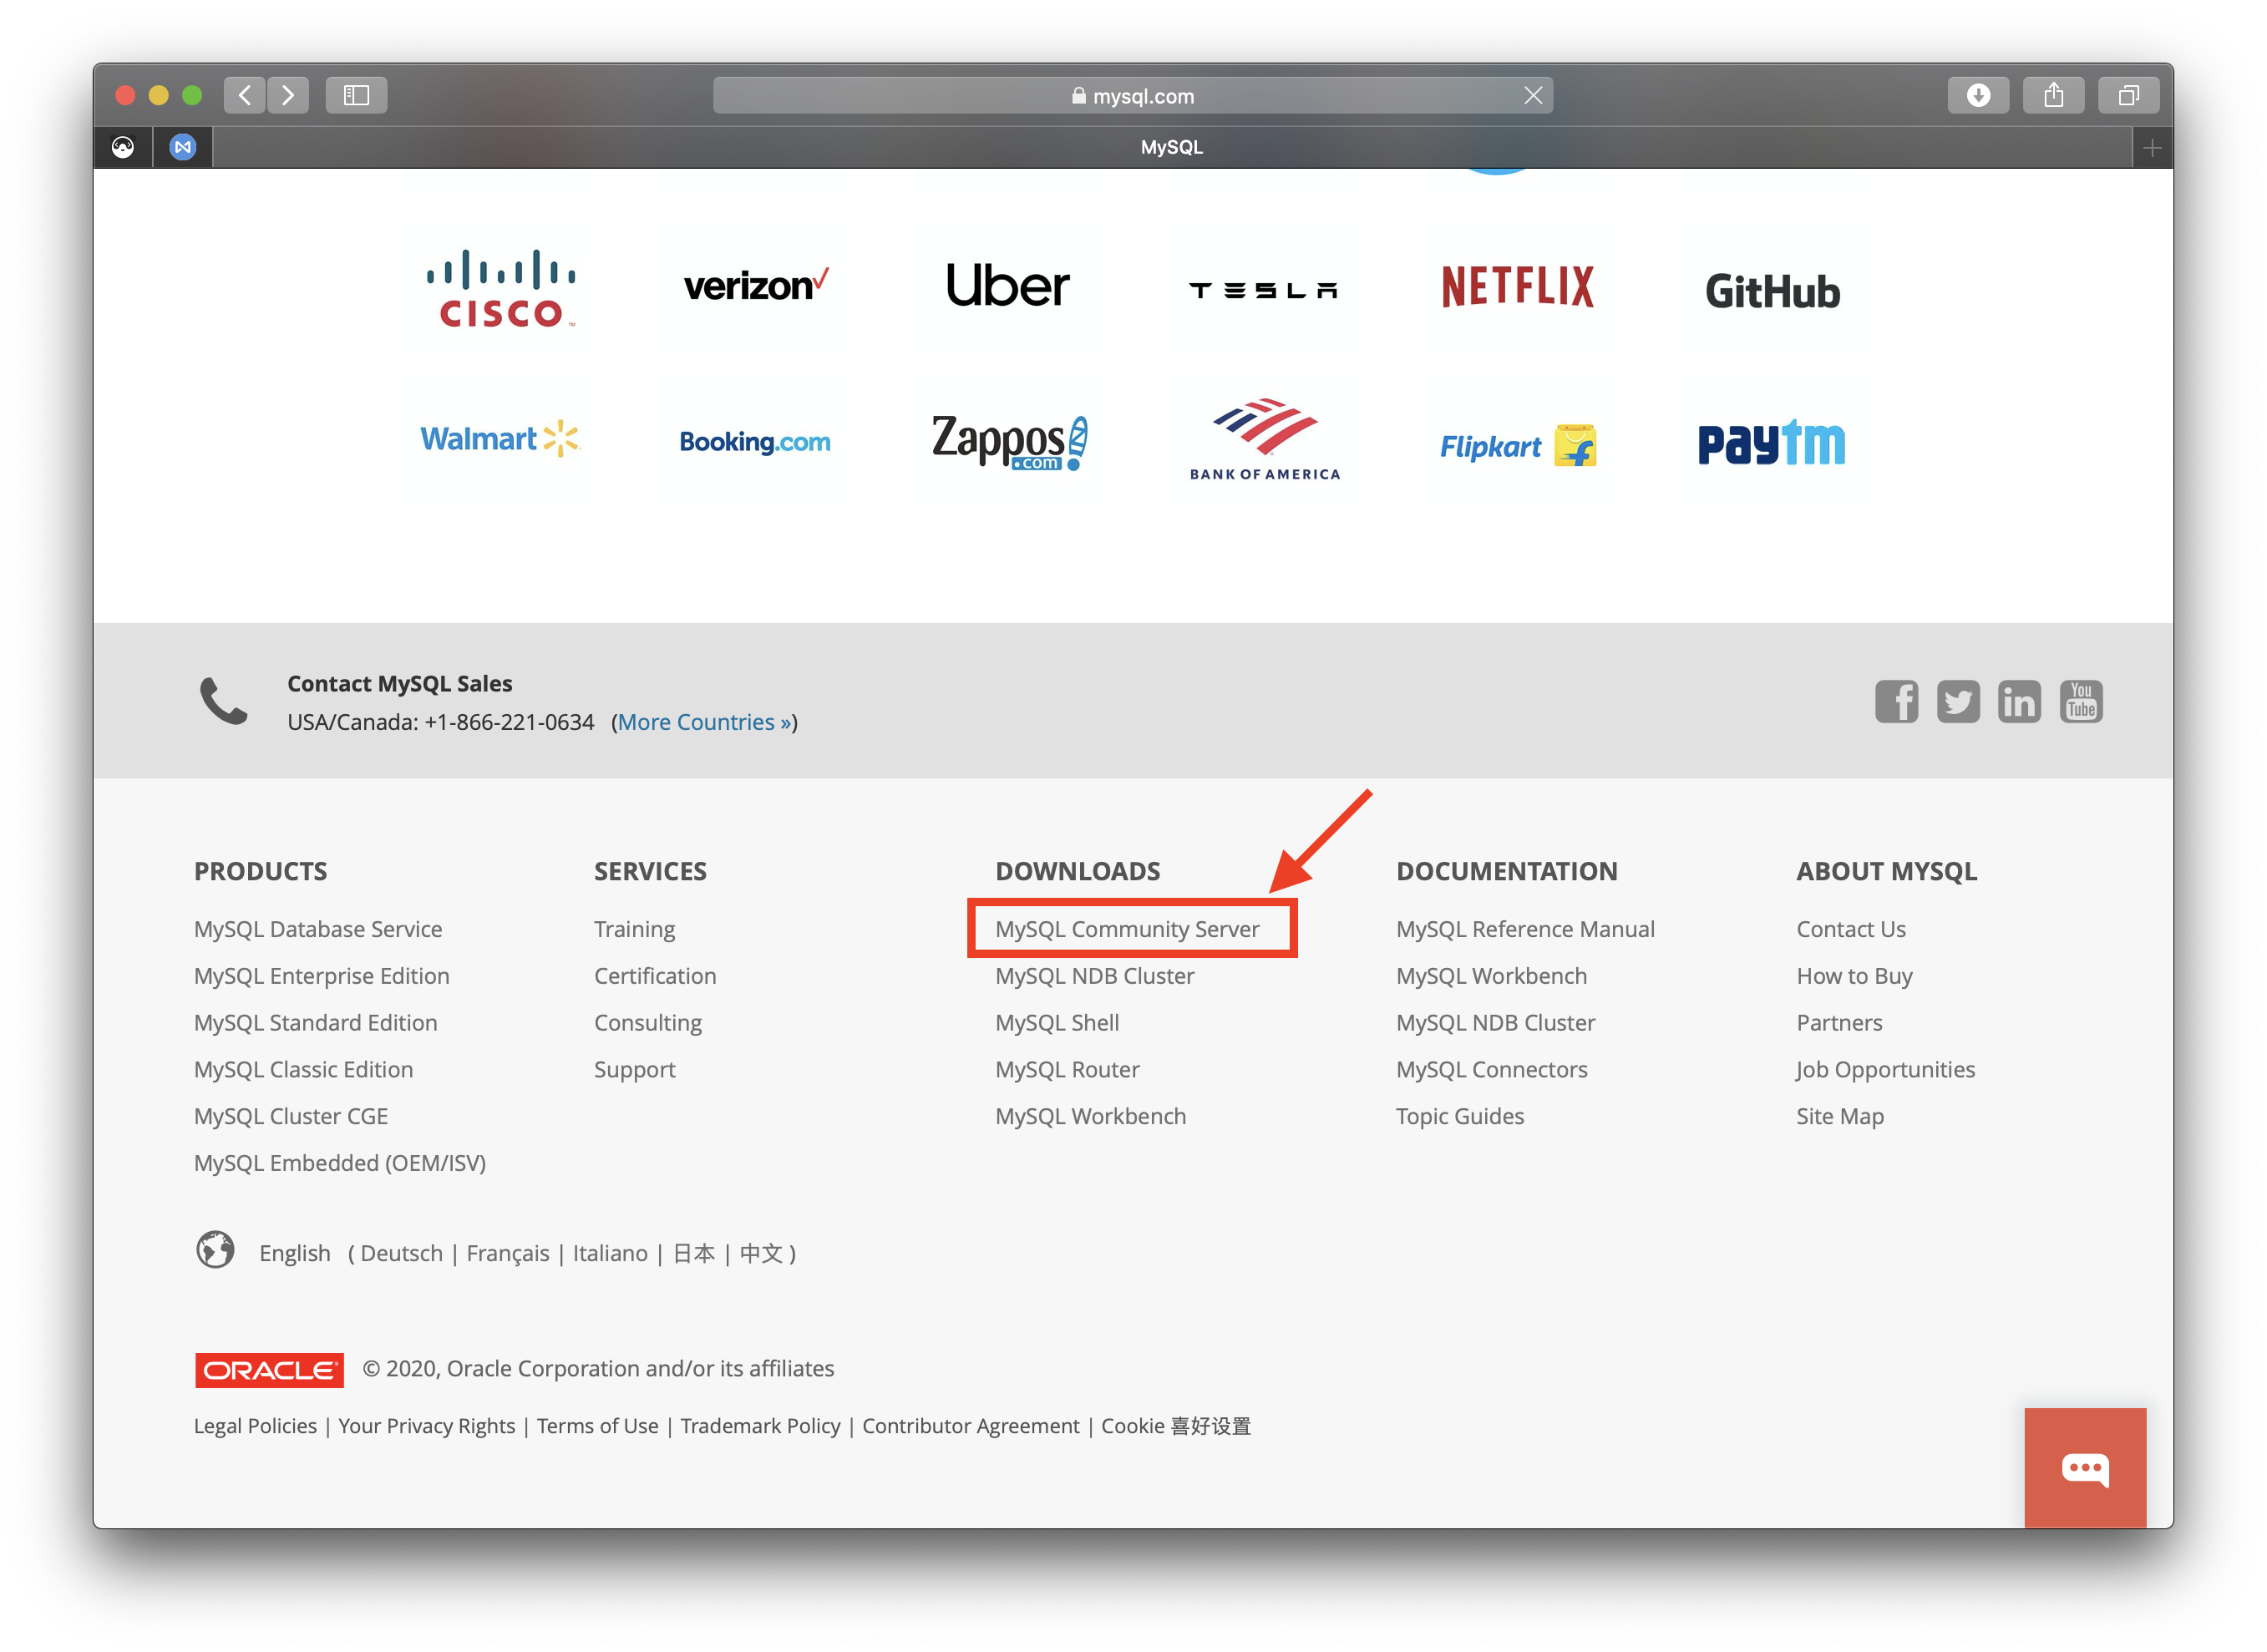Open the Topic Guides link
This screenshot has width=2267, height=1652.
pos(1460,1116)
